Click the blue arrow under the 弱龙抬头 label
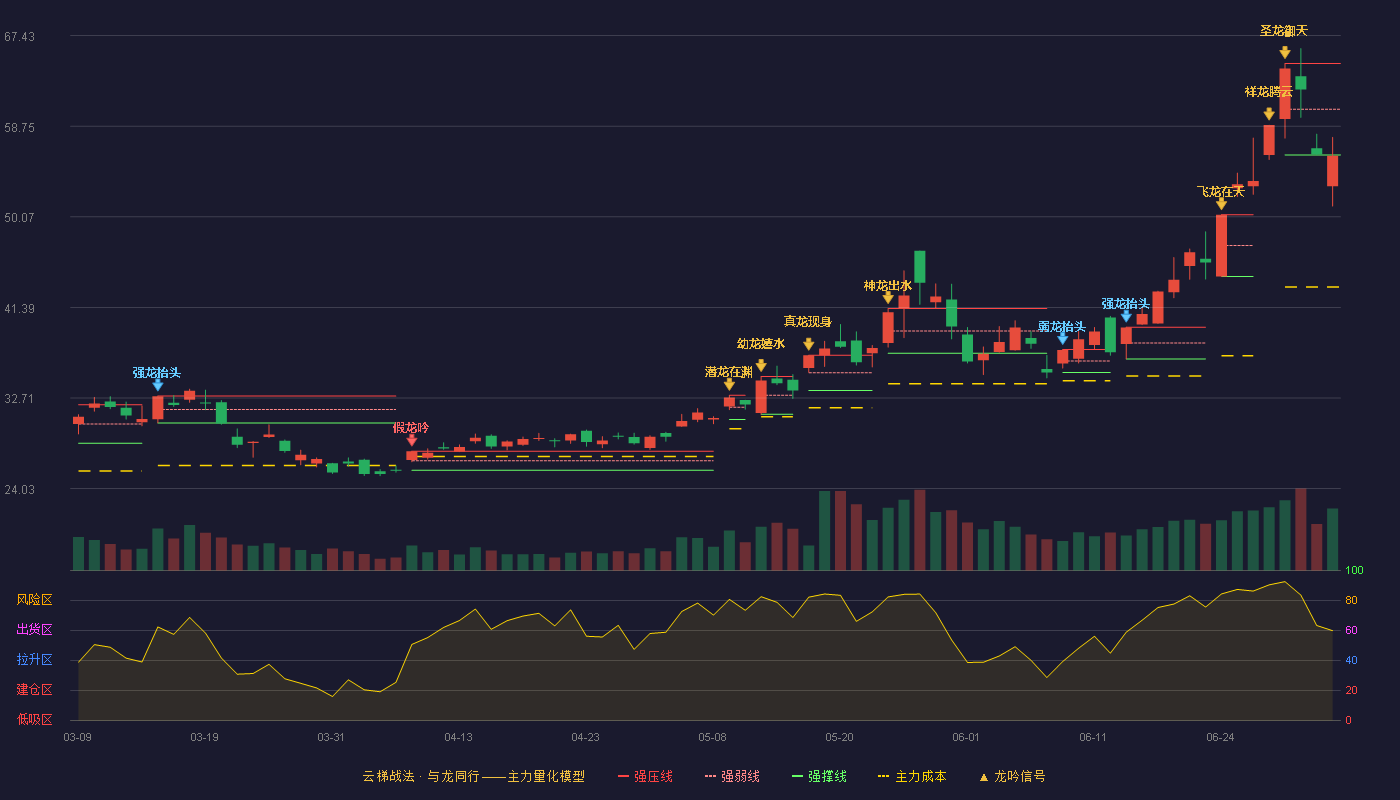The image size is (1400, 800). [1063, 339]
